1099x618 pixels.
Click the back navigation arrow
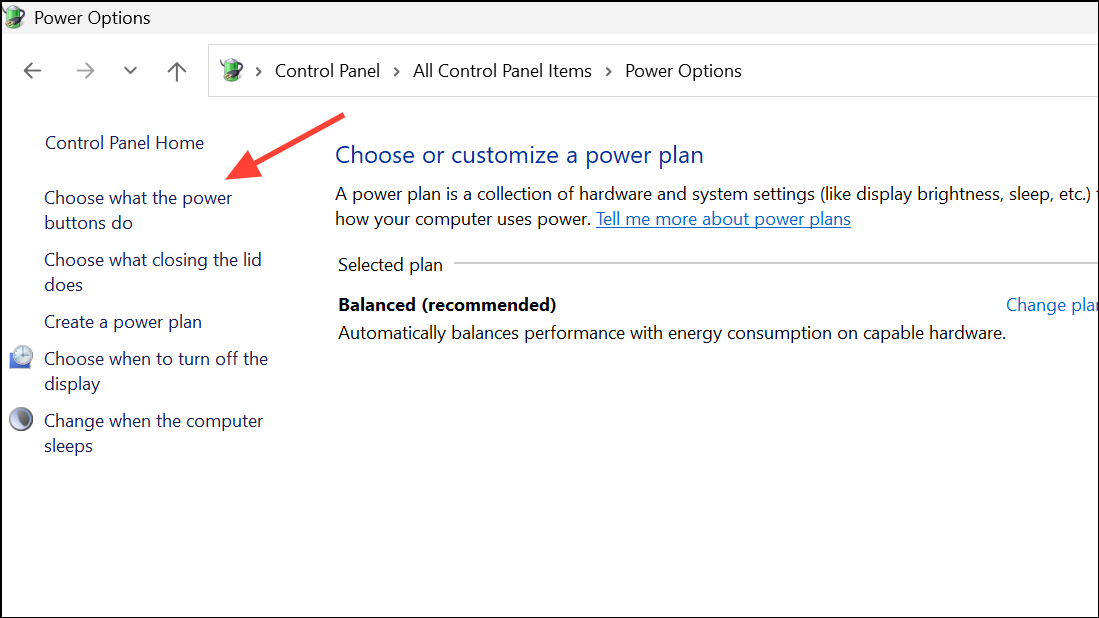[32, 70]
